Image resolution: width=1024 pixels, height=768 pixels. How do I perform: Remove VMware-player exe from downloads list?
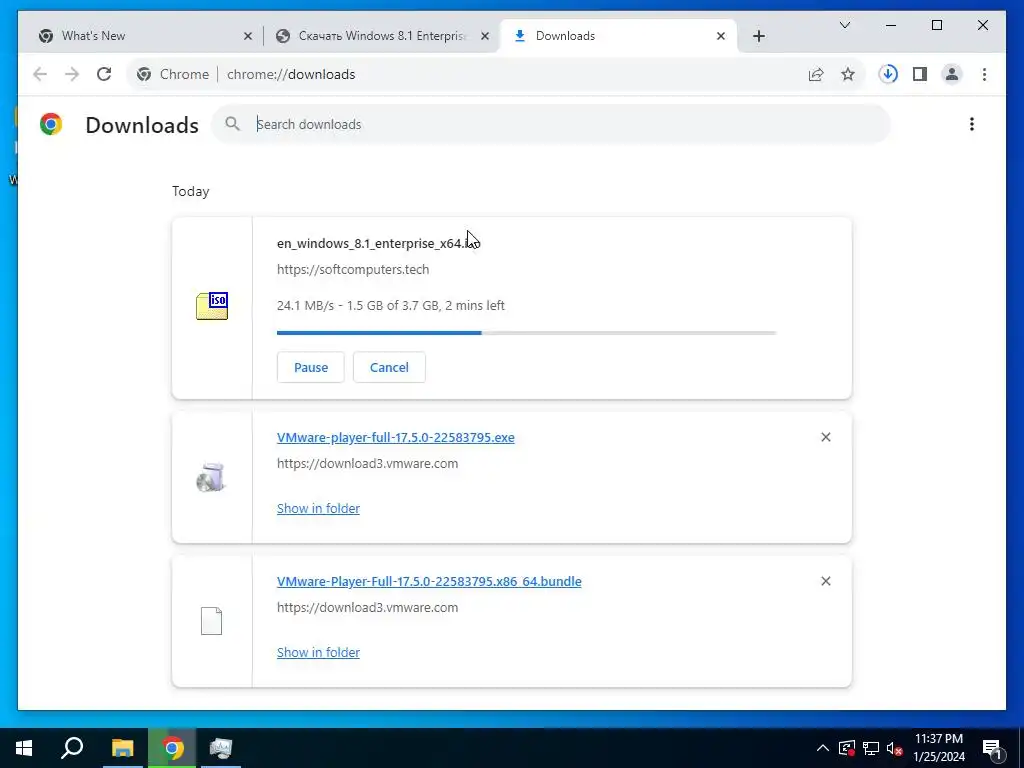825,437
